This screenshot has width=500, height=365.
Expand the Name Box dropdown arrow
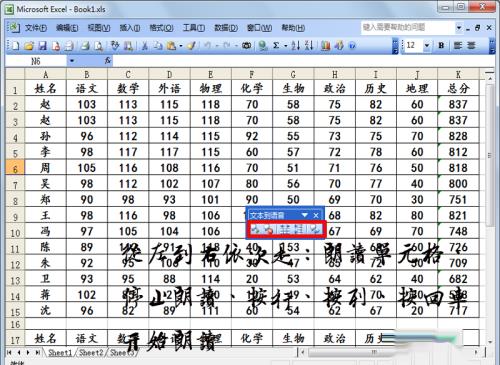(72, 61)
